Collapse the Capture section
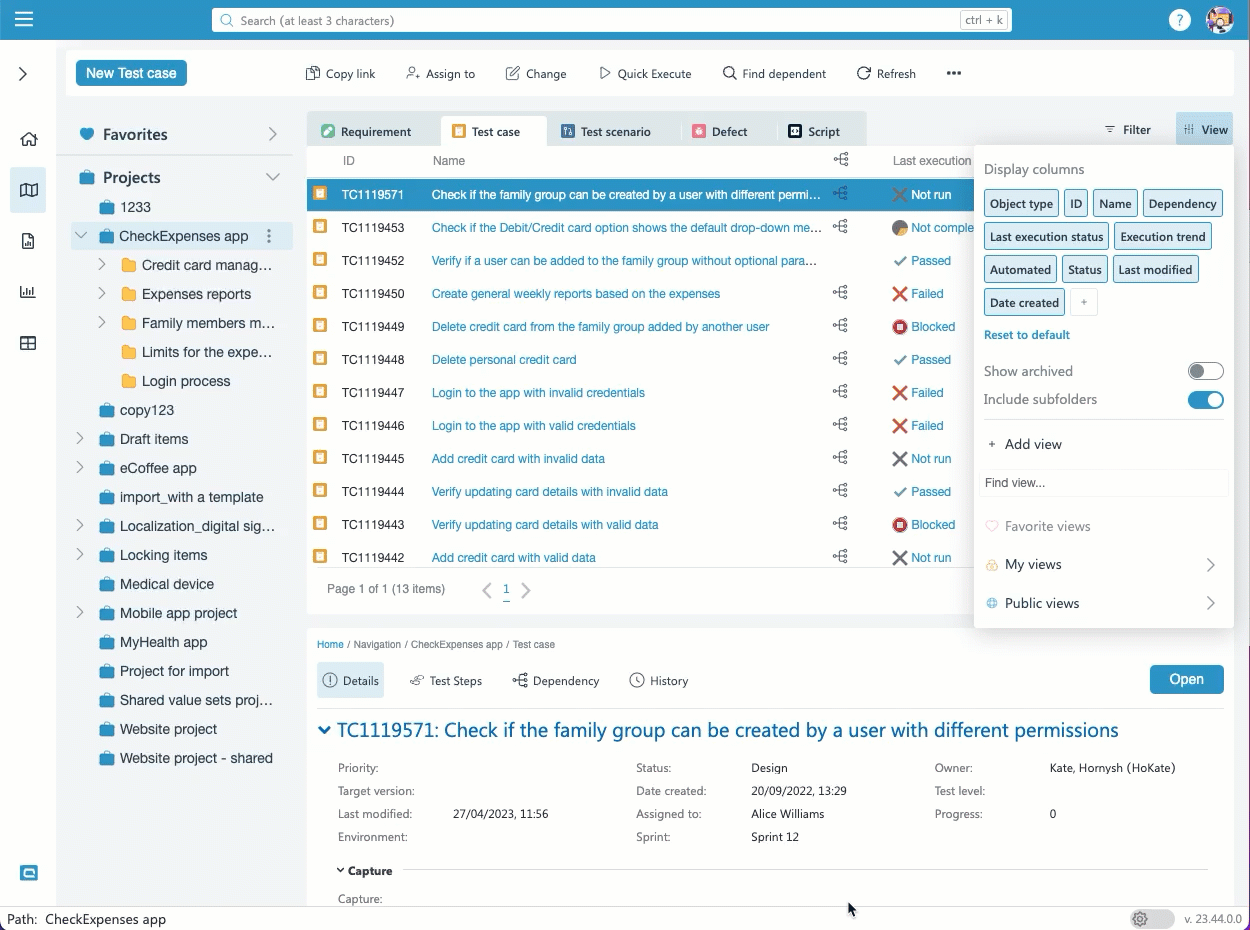 (x=342, y=871)
